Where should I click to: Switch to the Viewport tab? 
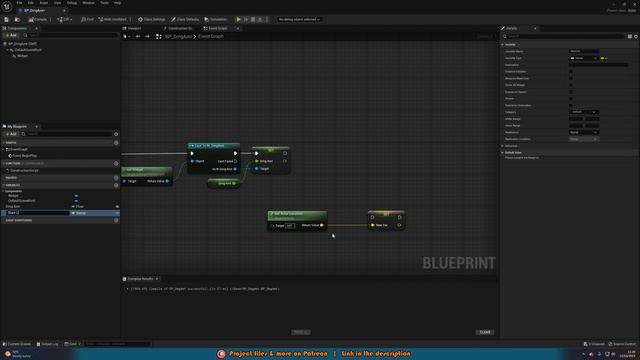pos(132,28)
